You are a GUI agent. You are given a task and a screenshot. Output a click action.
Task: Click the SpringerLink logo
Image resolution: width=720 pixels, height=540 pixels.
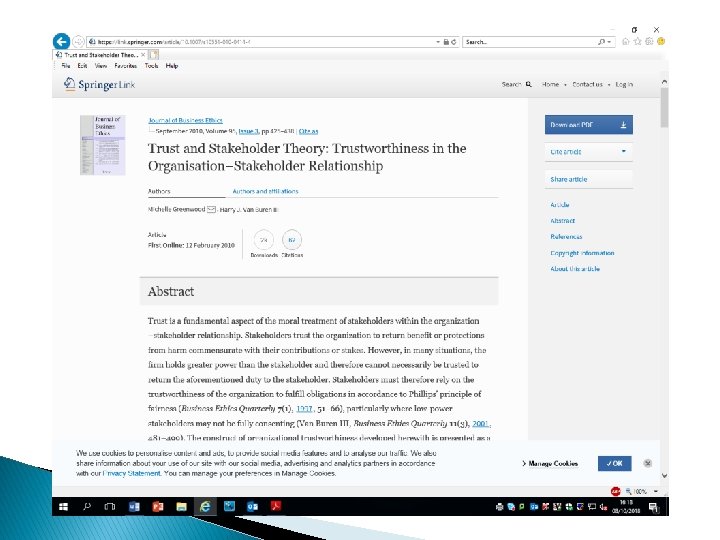point(99,84)
